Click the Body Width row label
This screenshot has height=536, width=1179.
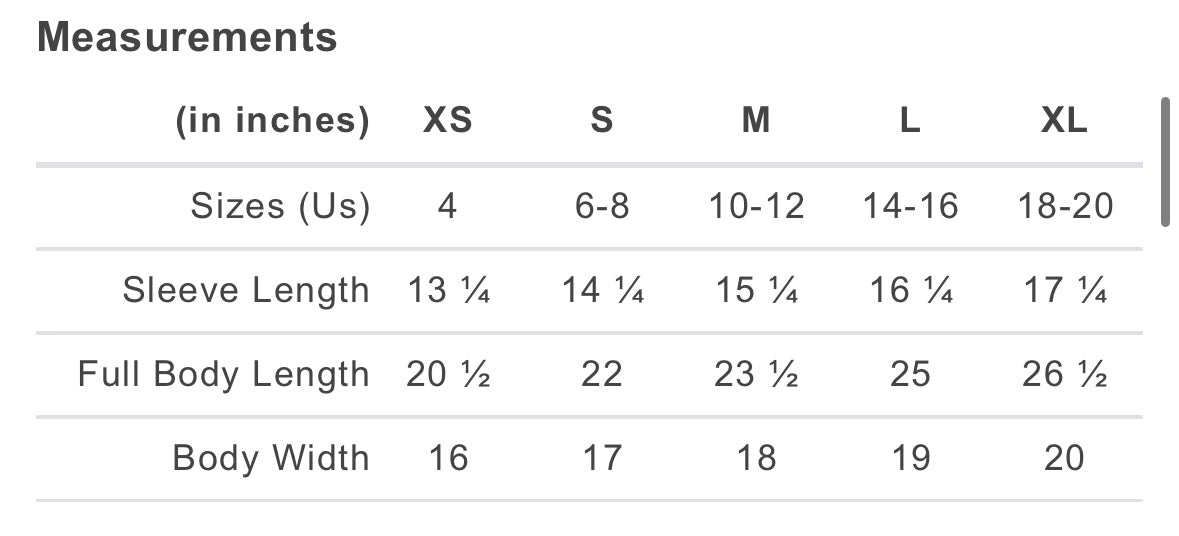[271, 459]
